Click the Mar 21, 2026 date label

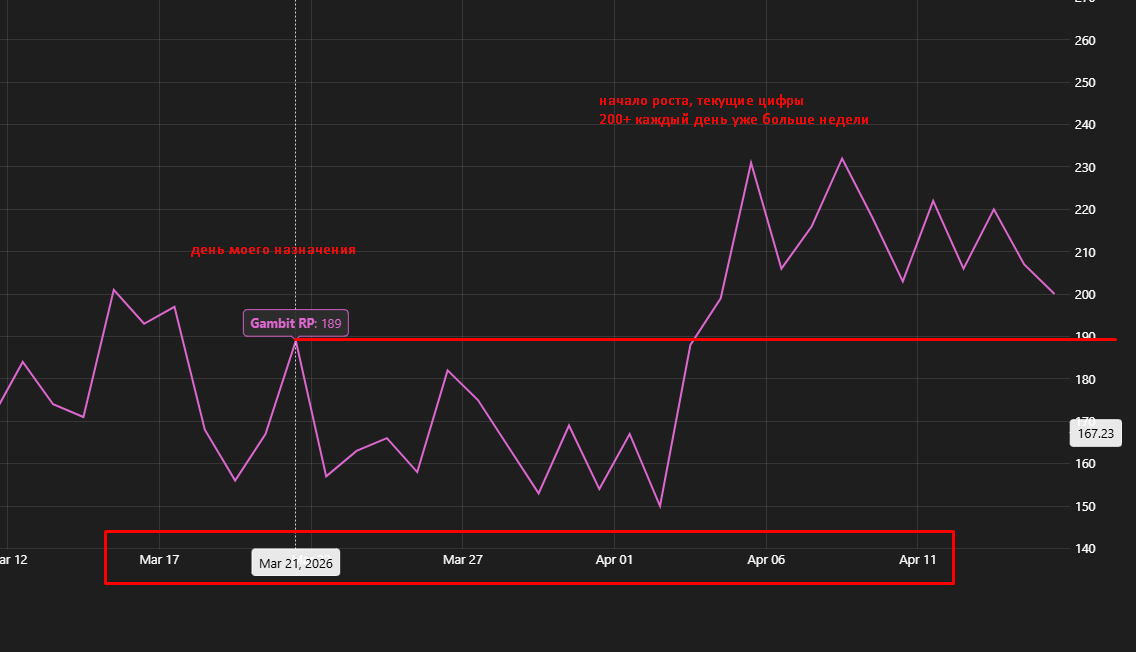(x=295, y=563)
